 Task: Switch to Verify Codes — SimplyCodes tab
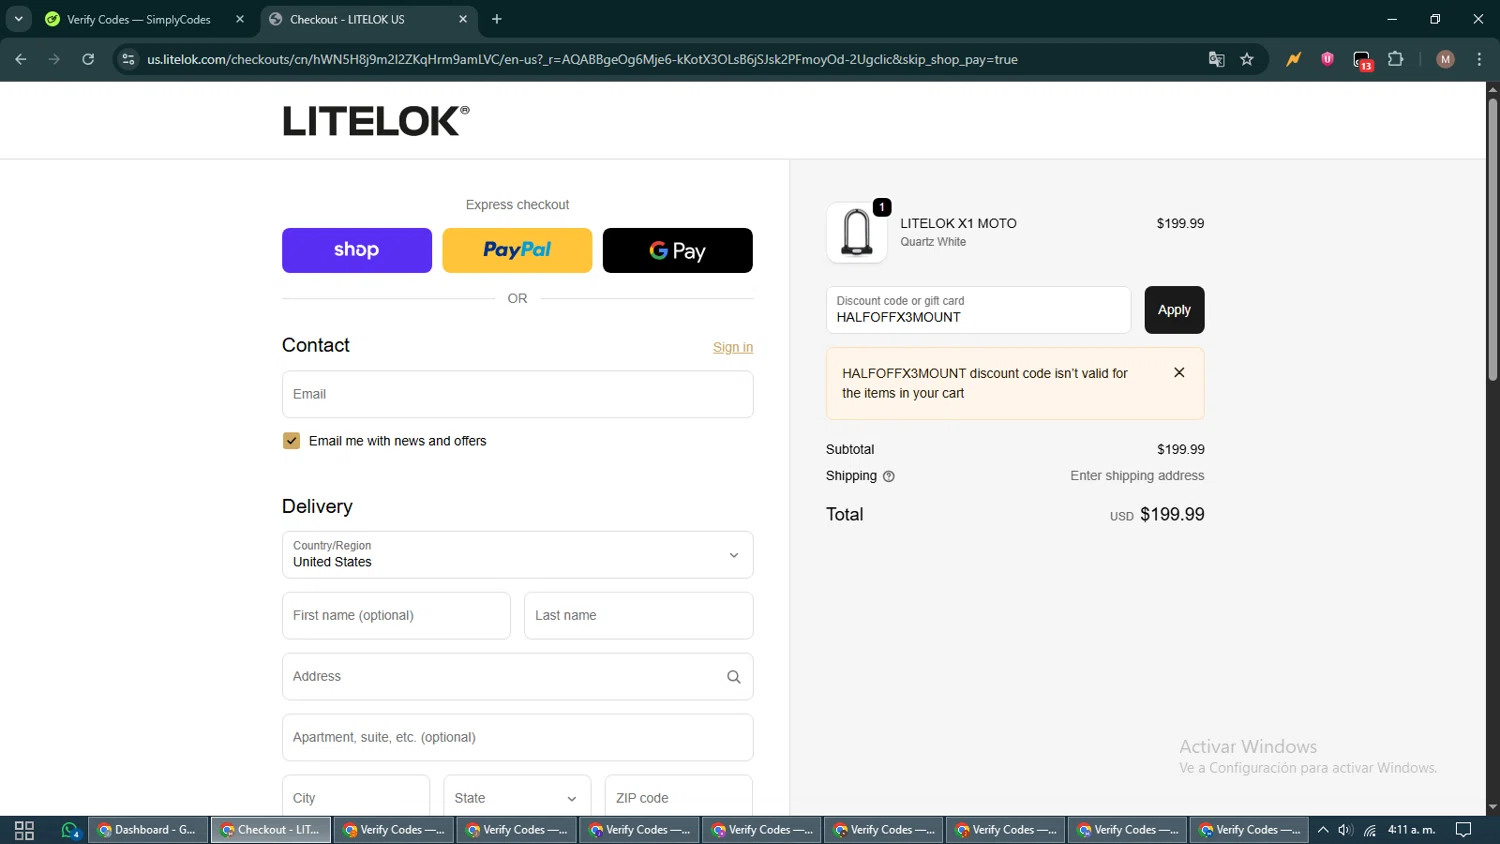point(138,19)
